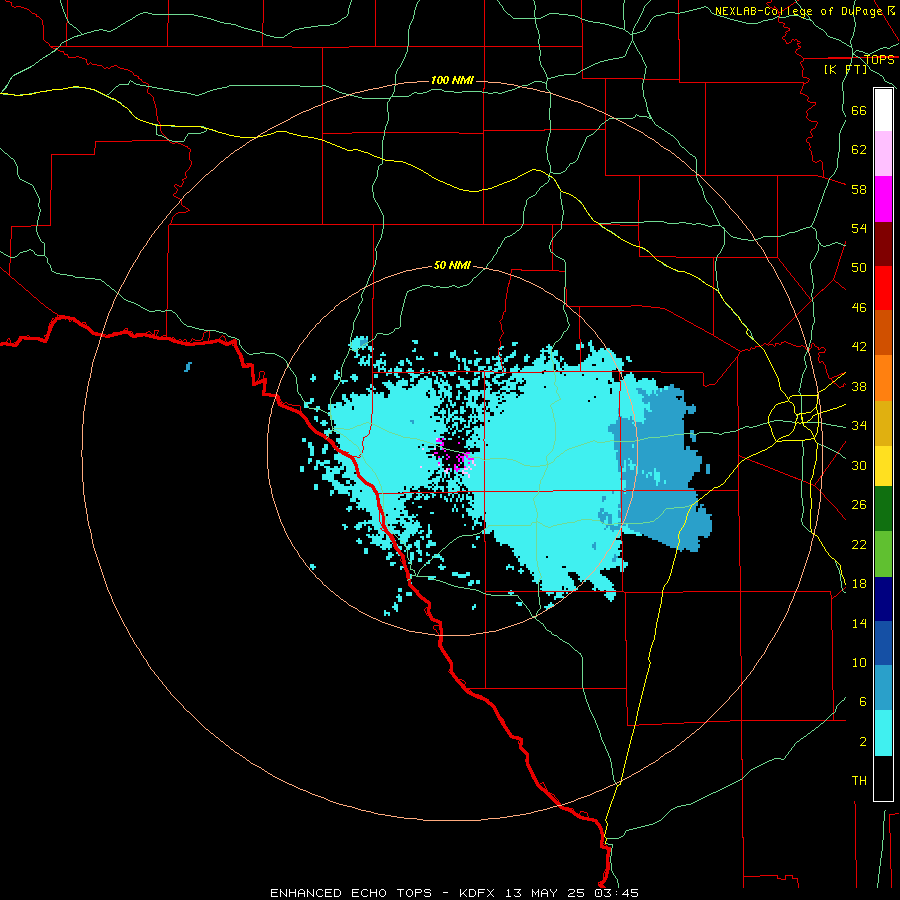Viewport: 900px width, 900px height.
Task: Click the 18 value on the color scale
Action: [859, 584]
